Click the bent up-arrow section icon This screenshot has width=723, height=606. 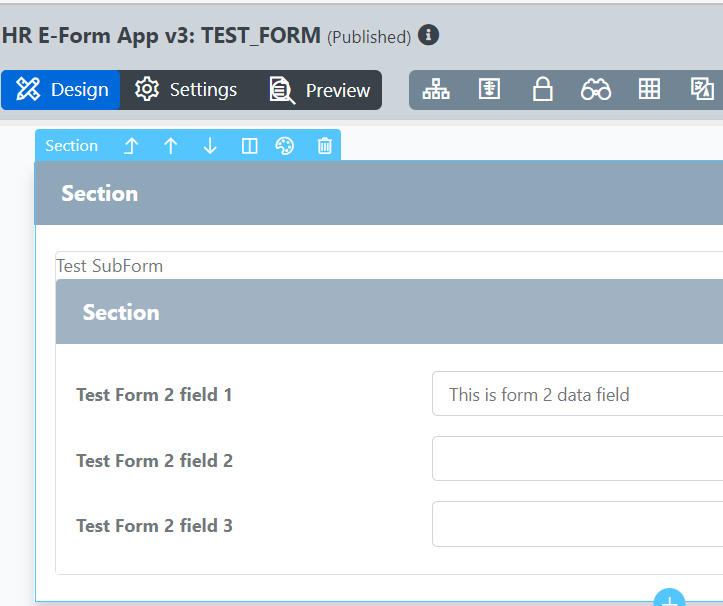[x=131, y=146]
